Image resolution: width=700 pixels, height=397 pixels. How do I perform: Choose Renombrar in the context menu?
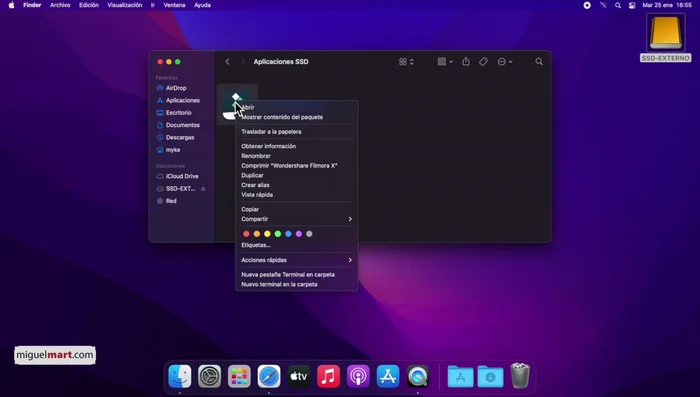point(296,156)
